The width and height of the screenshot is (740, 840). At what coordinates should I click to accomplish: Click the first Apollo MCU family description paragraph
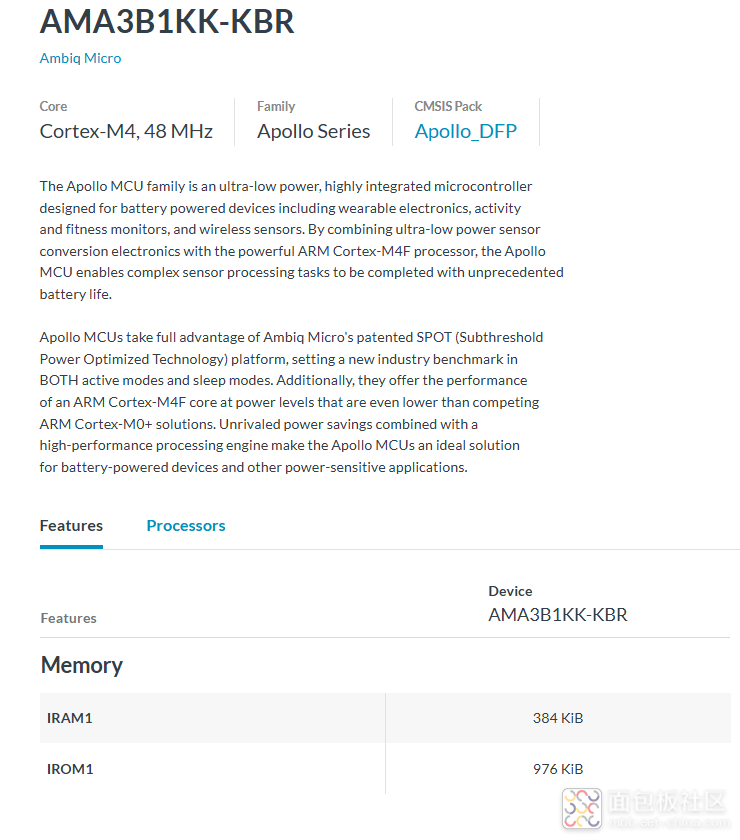pyautogui.click(x=300, y=240)
